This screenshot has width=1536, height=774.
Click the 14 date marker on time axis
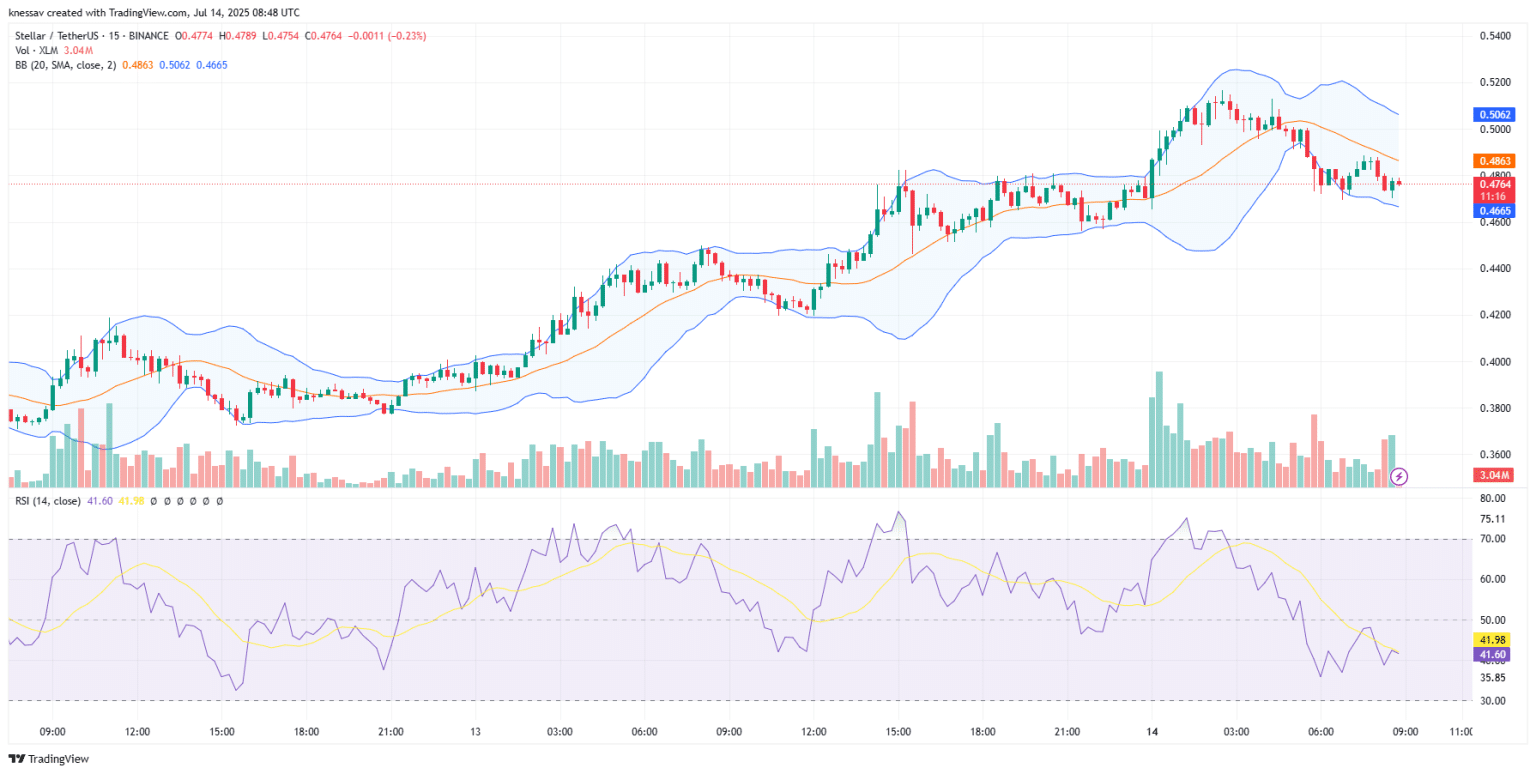[x=1152, y=732]
